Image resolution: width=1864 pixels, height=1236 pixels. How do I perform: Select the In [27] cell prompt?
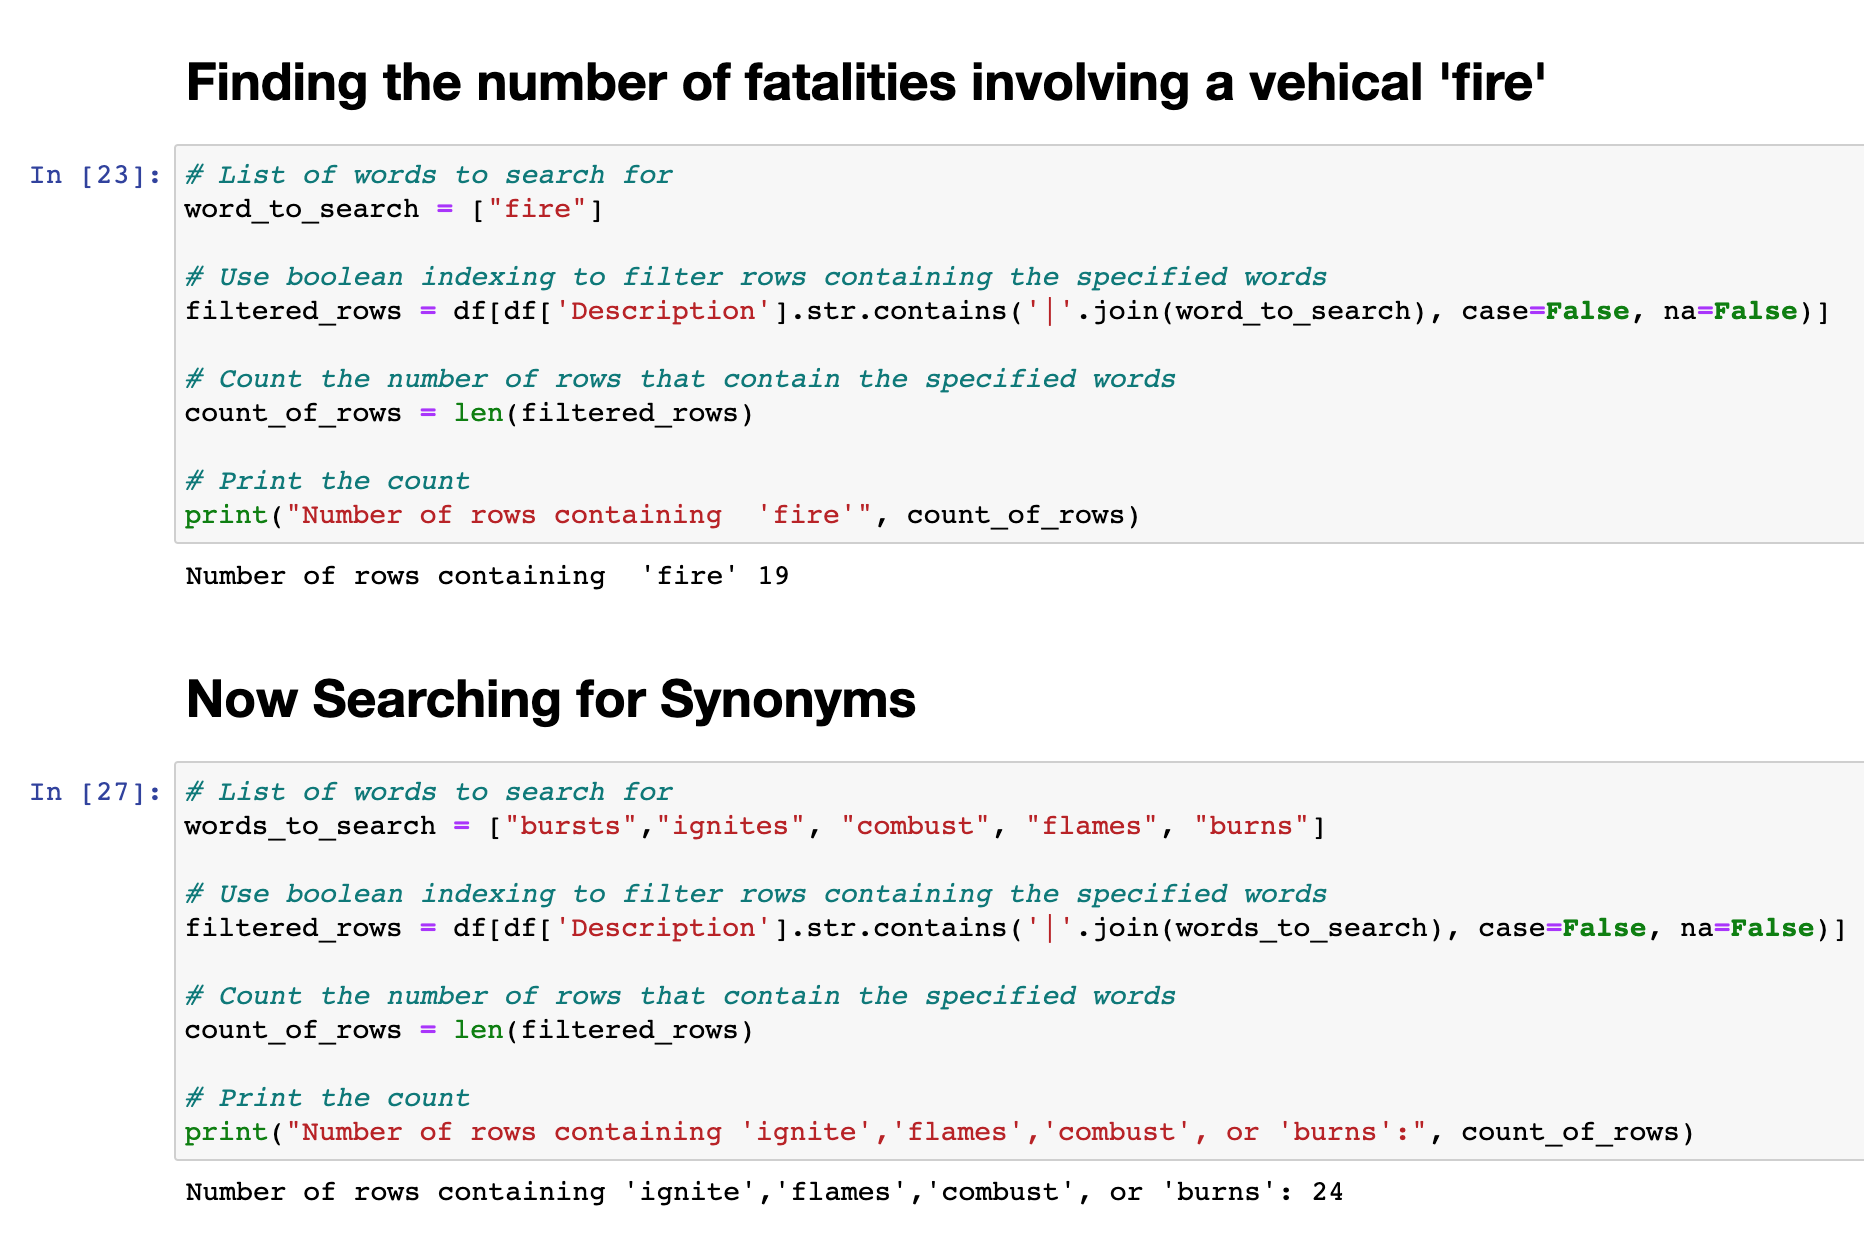(x=95, y=793)
